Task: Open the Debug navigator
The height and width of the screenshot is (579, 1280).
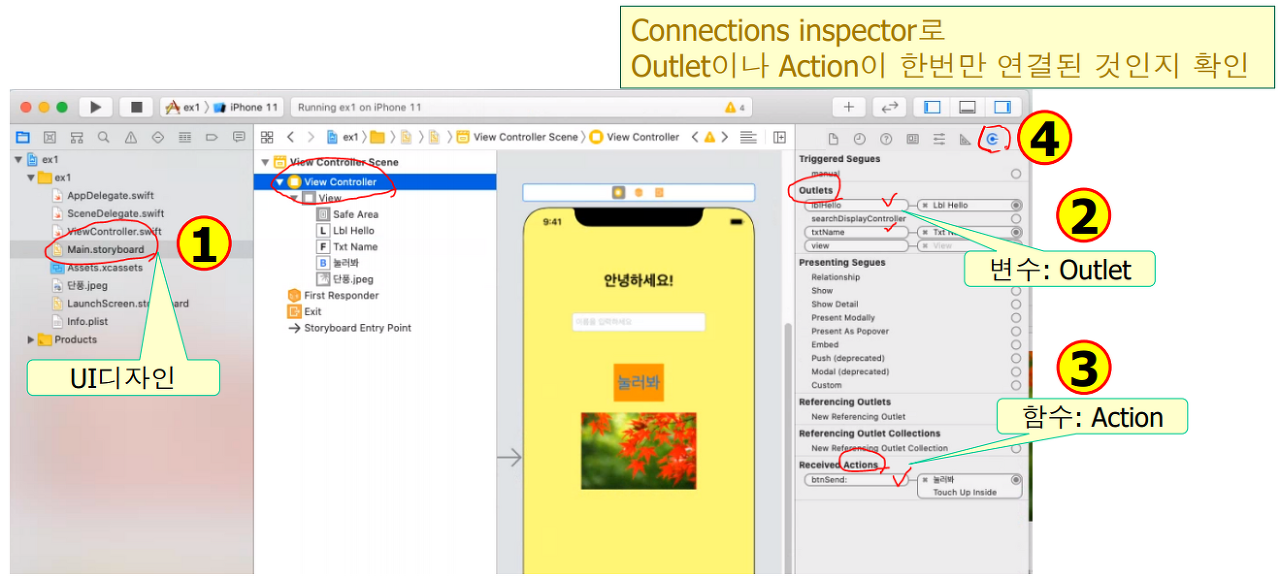Action: 185,137
